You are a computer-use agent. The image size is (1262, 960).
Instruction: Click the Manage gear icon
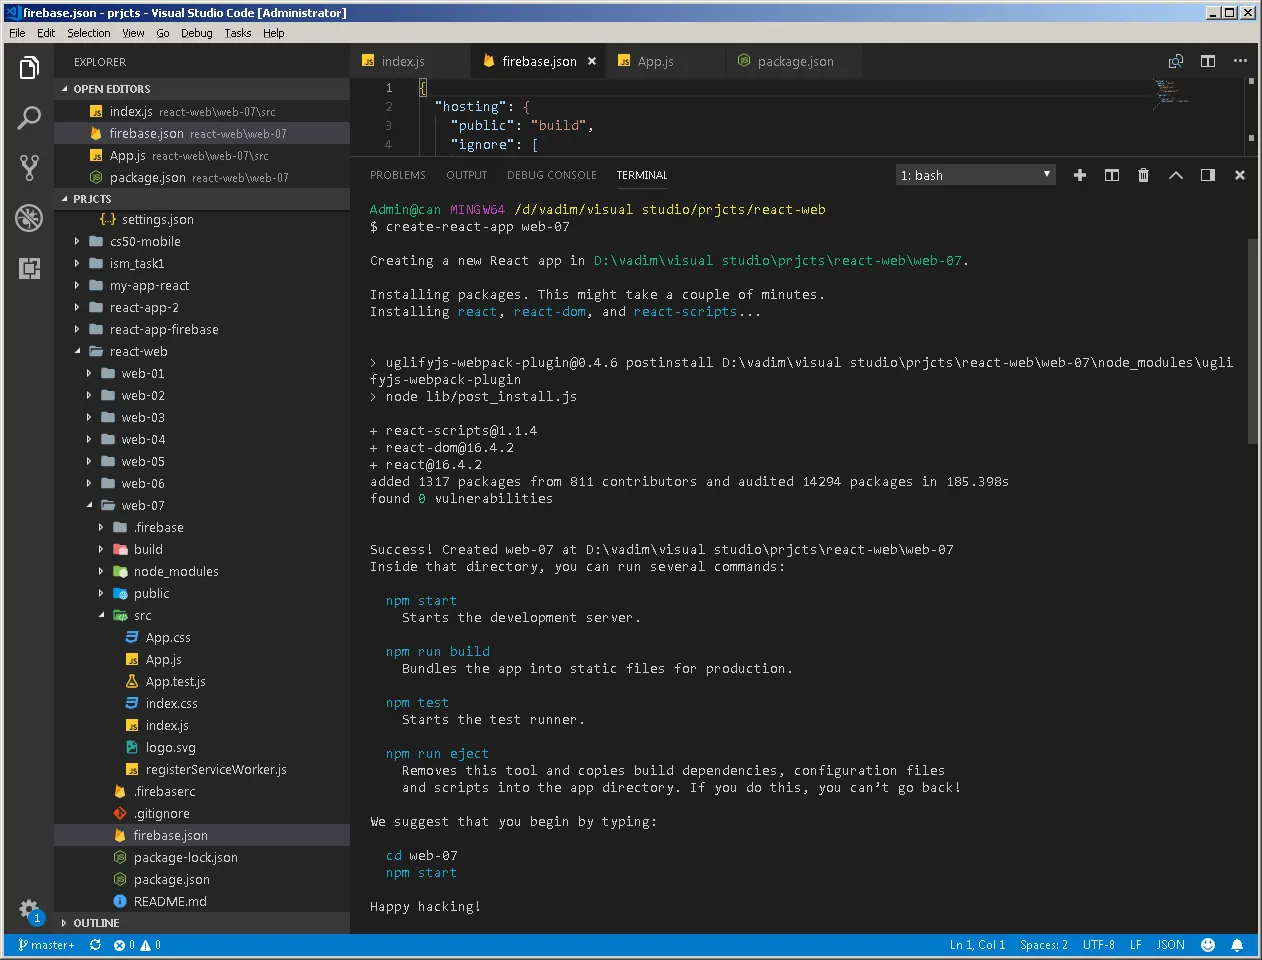click(x=29, y=909)
